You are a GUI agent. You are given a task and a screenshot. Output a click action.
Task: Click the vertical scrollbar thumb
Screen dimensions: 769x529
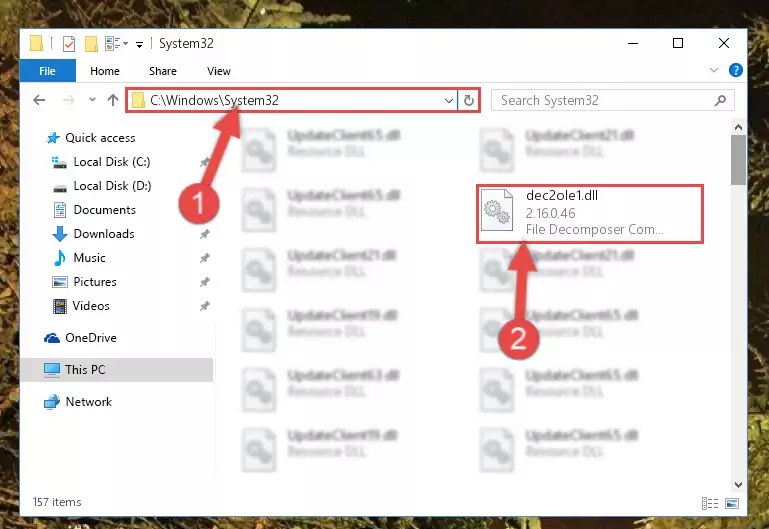(738, 160)
